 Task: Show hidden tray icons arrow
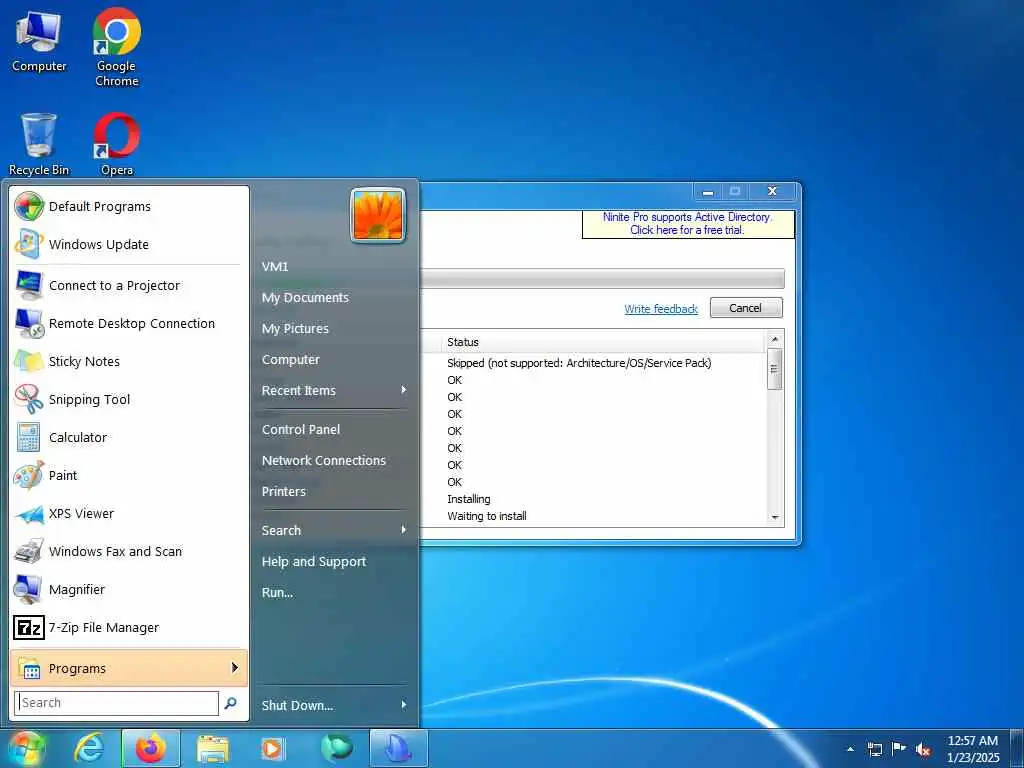[x=850, y=749]
